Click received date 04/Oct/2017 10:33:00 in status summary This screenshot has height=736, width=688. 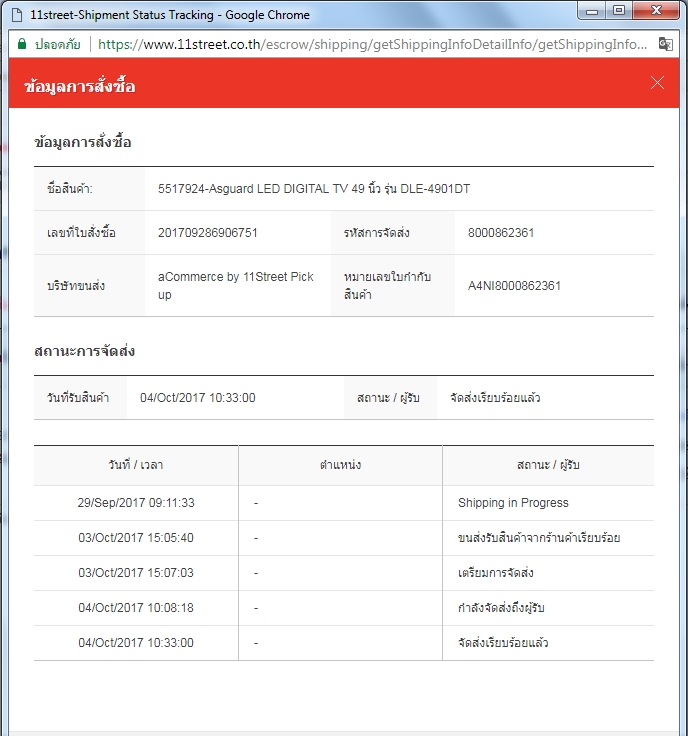pyautogui.click(x=198, y=398)
